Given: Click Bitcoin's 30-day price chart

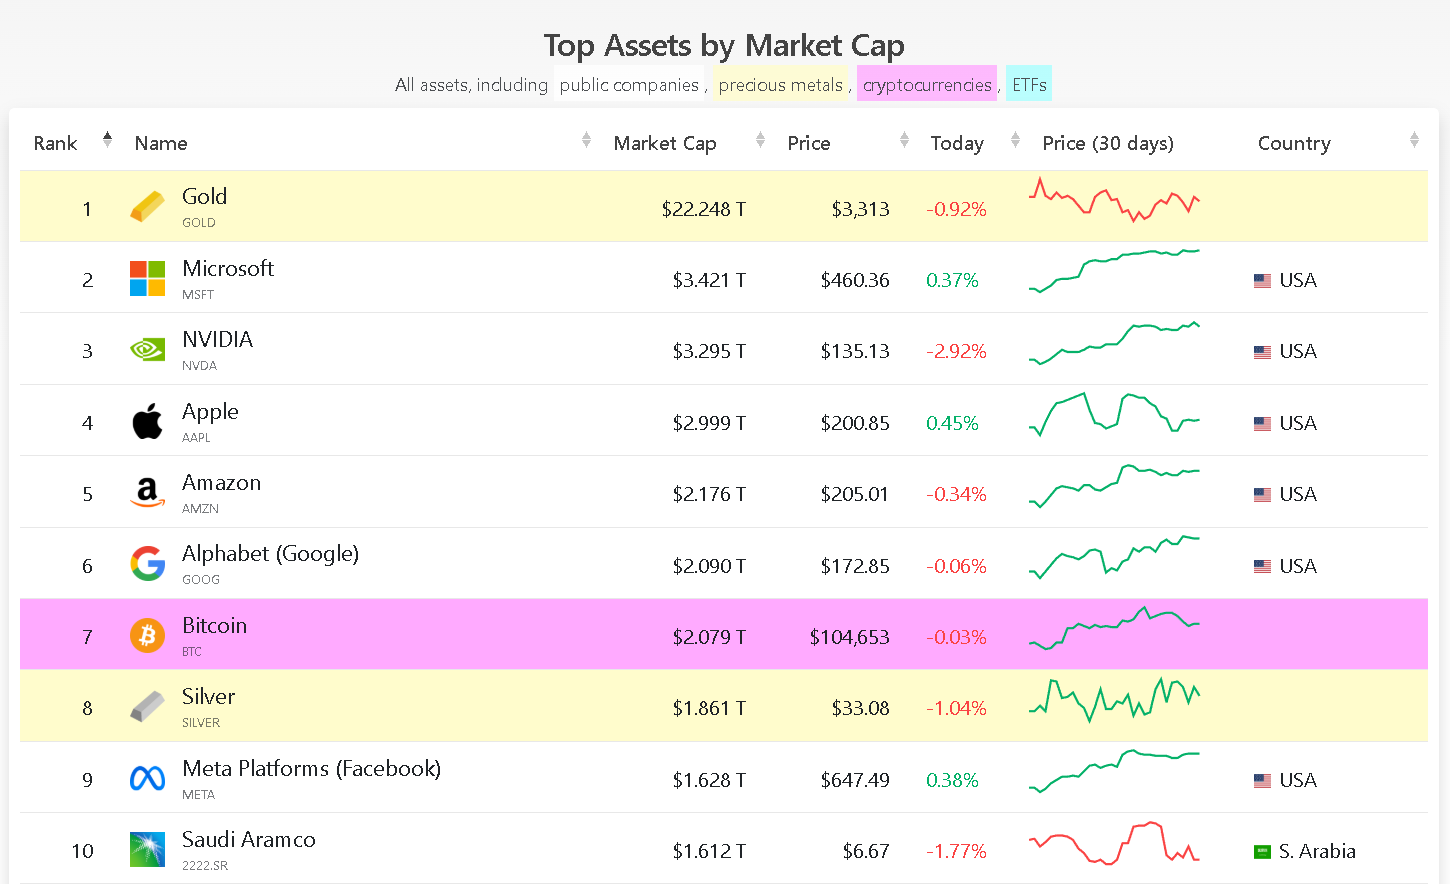Looking at the screenshot, I should pos(1114,627).
